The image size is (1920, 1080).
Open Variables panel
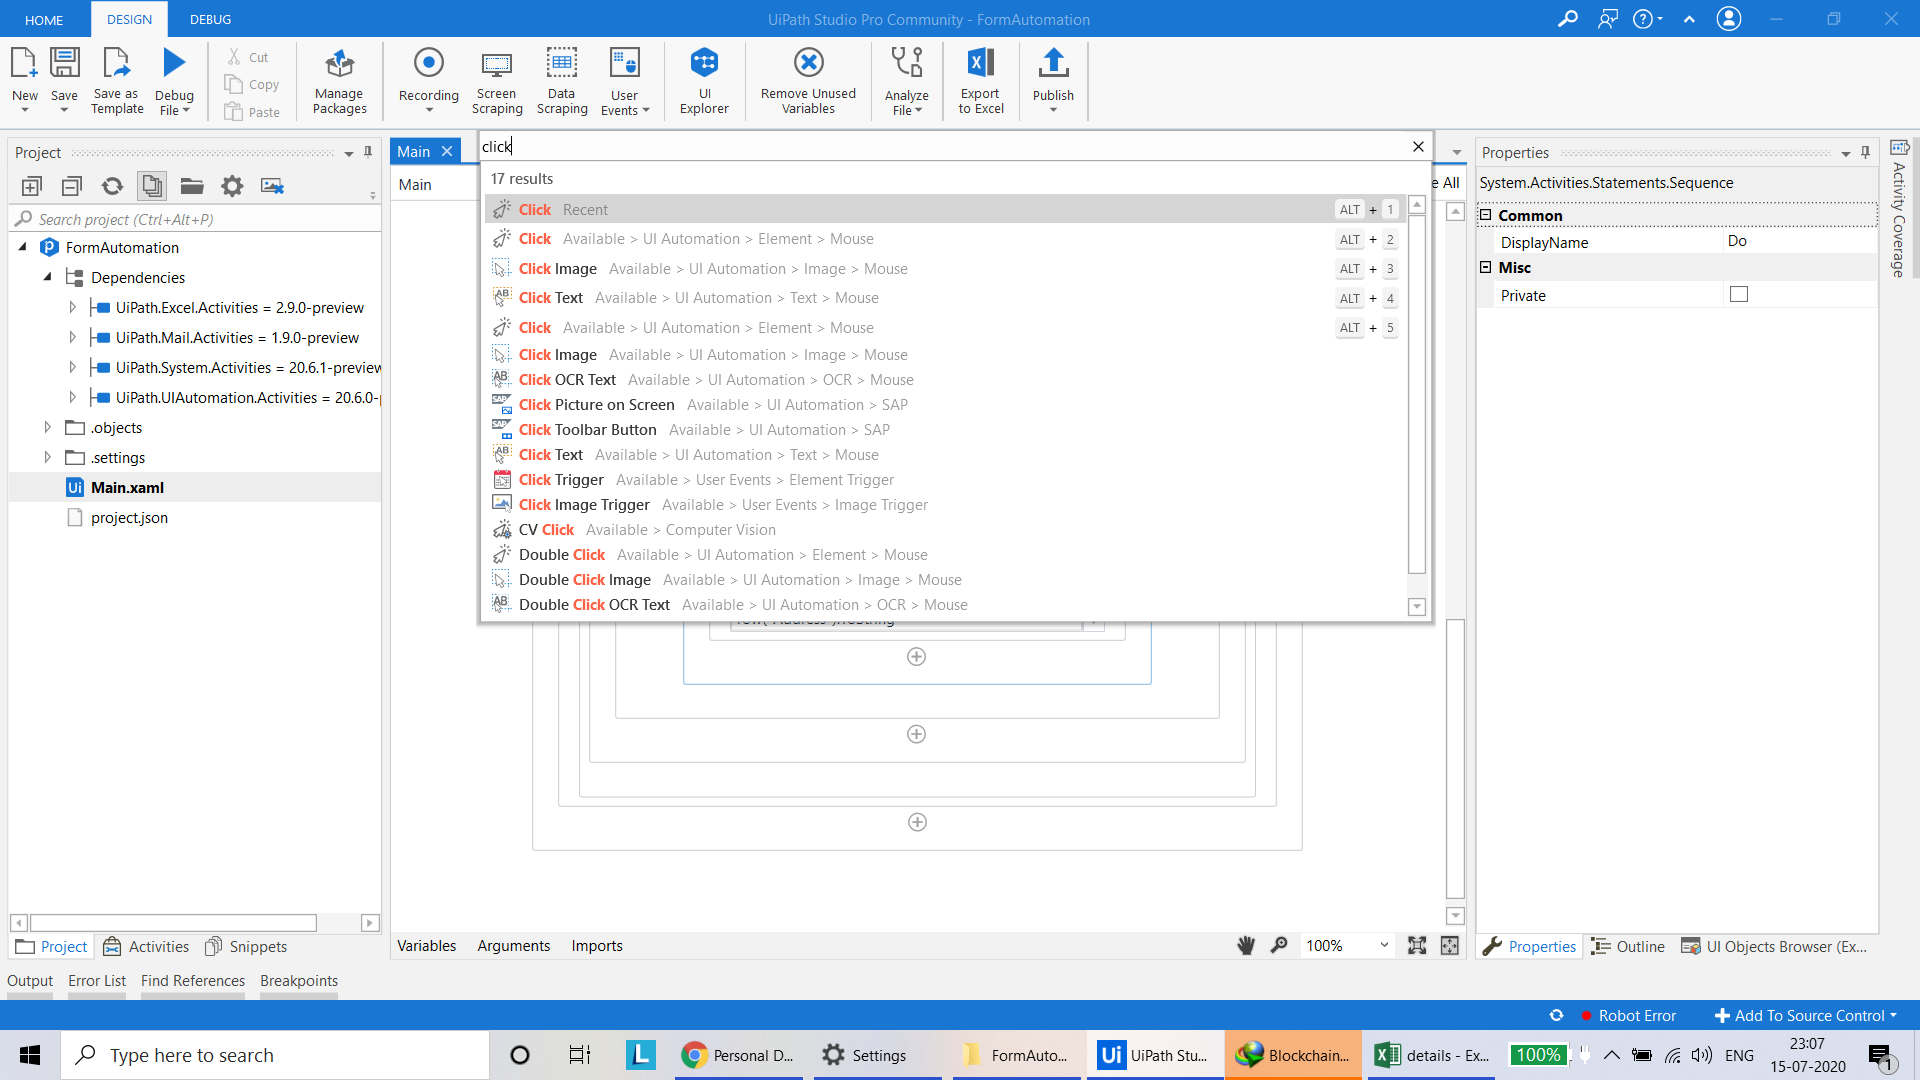(426, 946)
